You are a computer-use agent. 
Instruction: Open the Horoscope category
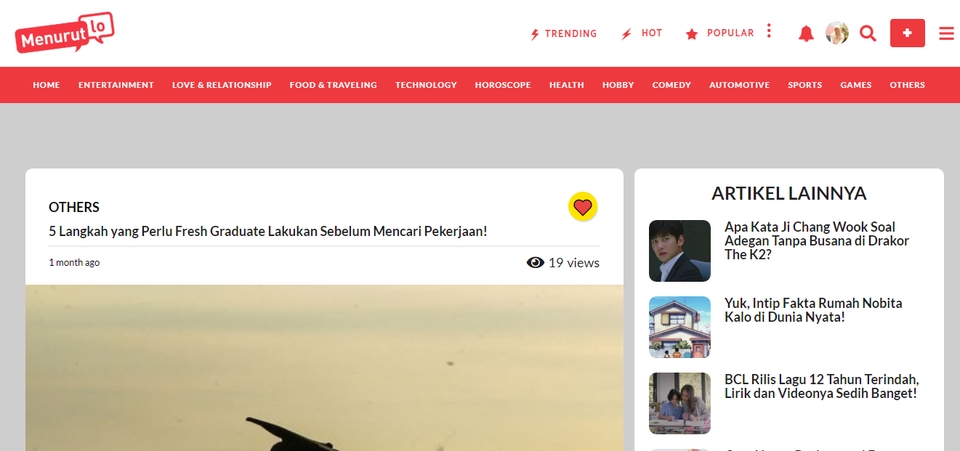click(x=503, y=85)
